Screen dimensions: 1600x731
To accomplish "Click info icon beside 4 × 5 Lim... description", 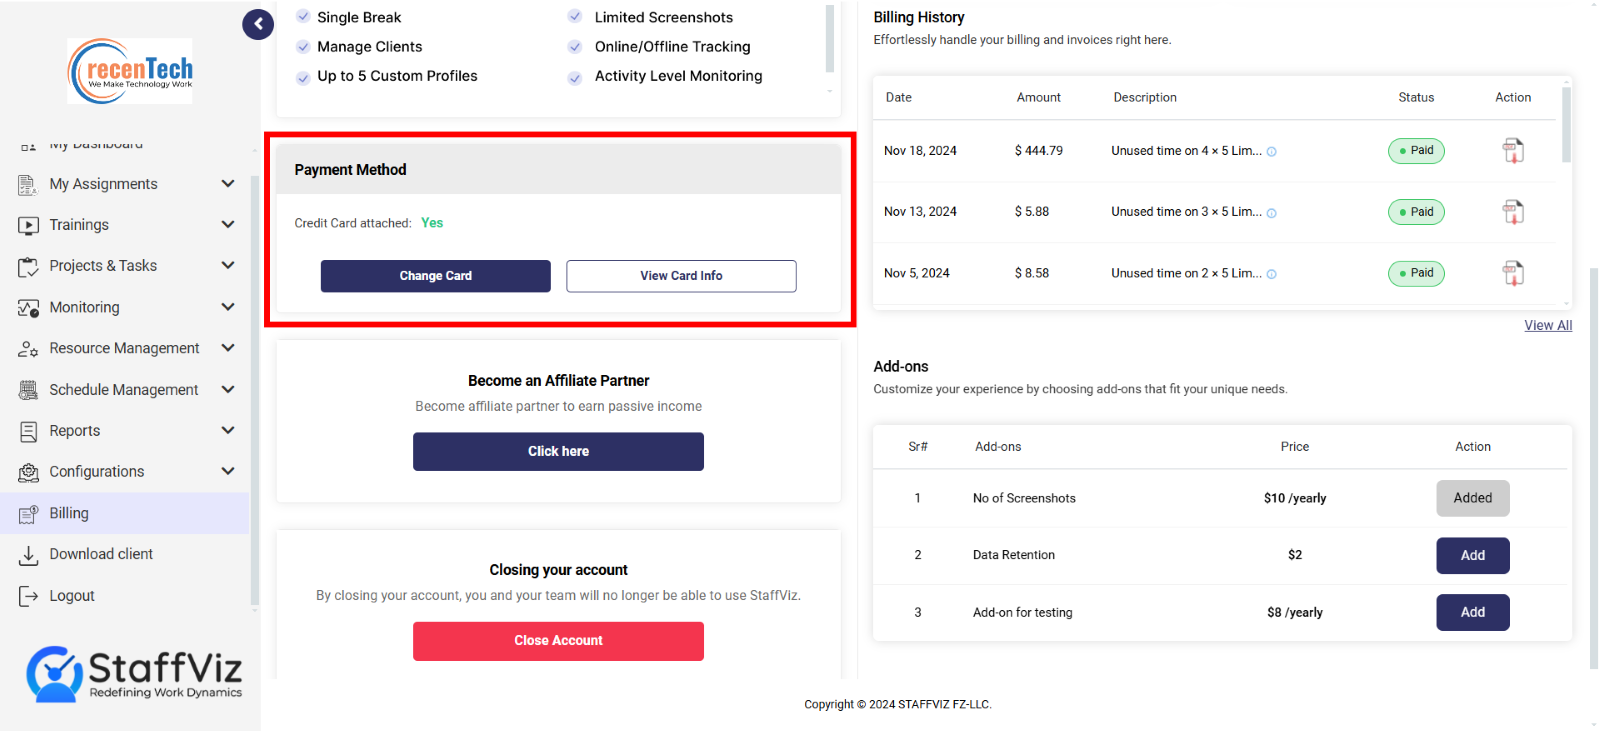I will click(1272, 152).
